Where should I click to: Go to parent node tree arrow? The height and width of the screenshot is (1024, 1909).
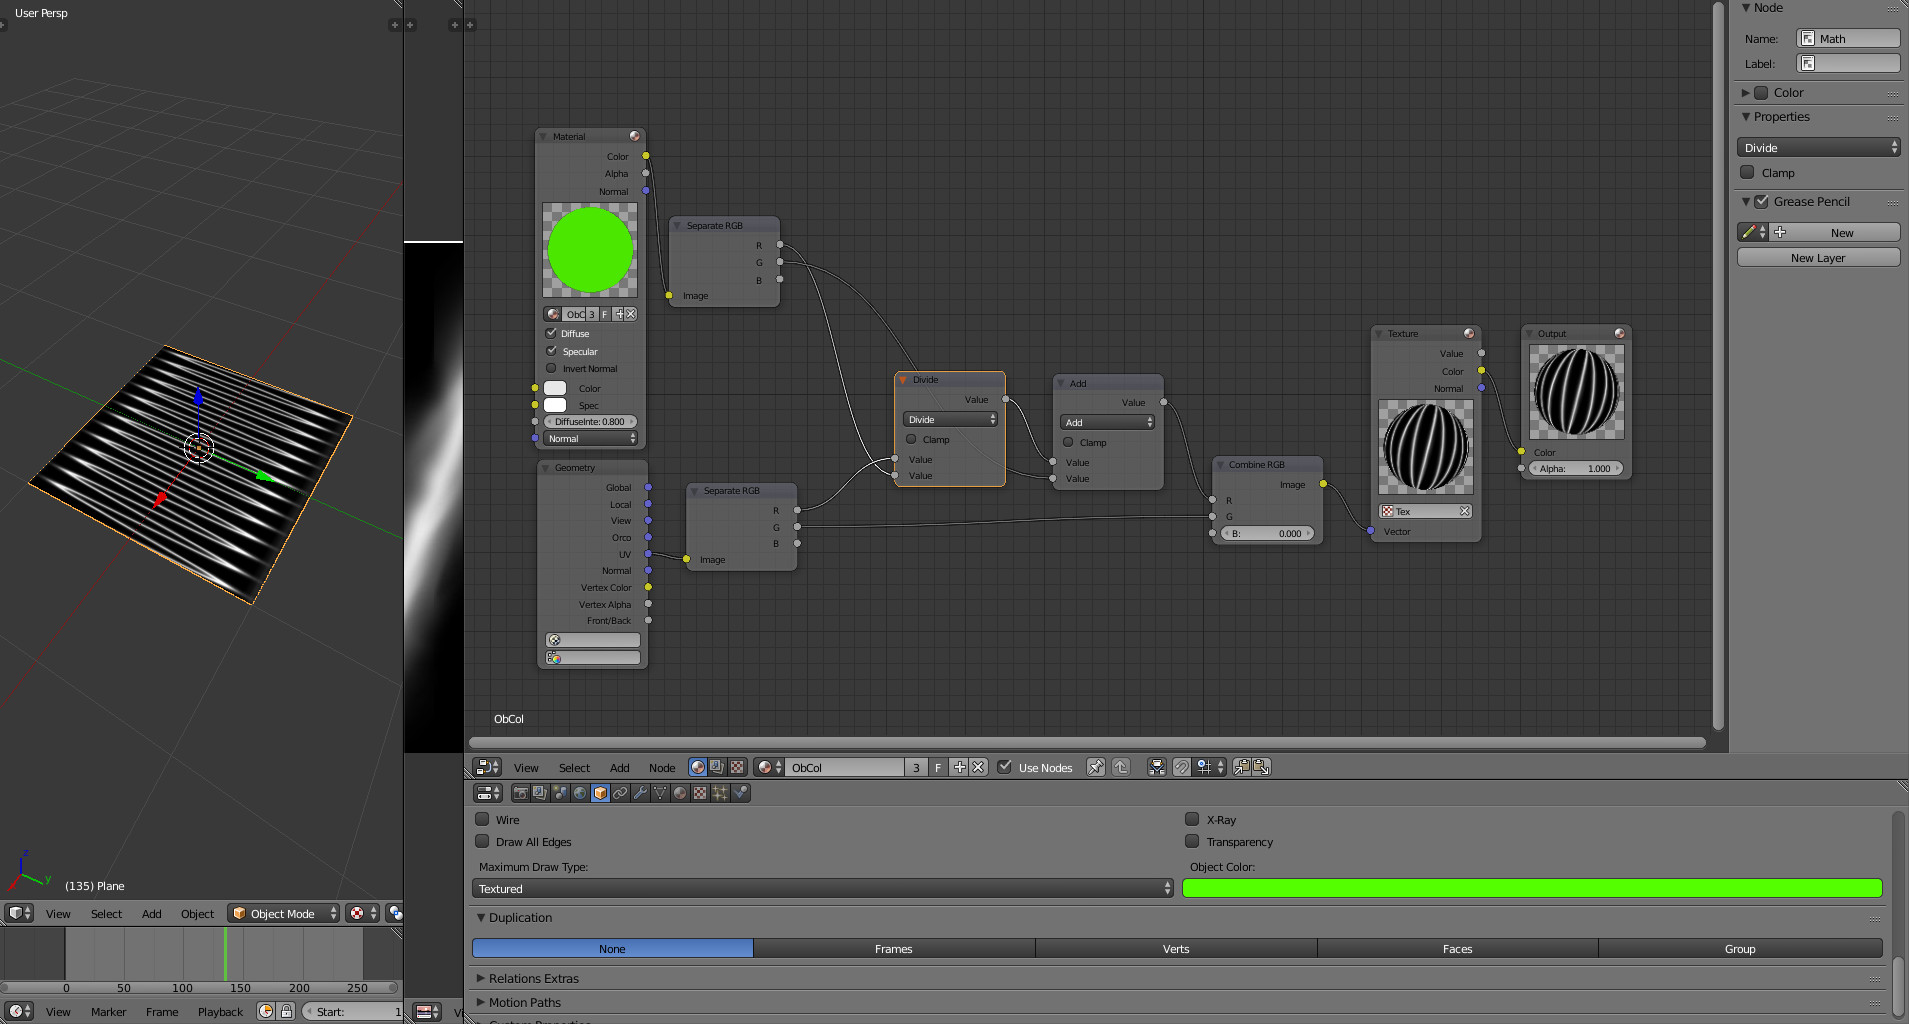click(1121, 767)
